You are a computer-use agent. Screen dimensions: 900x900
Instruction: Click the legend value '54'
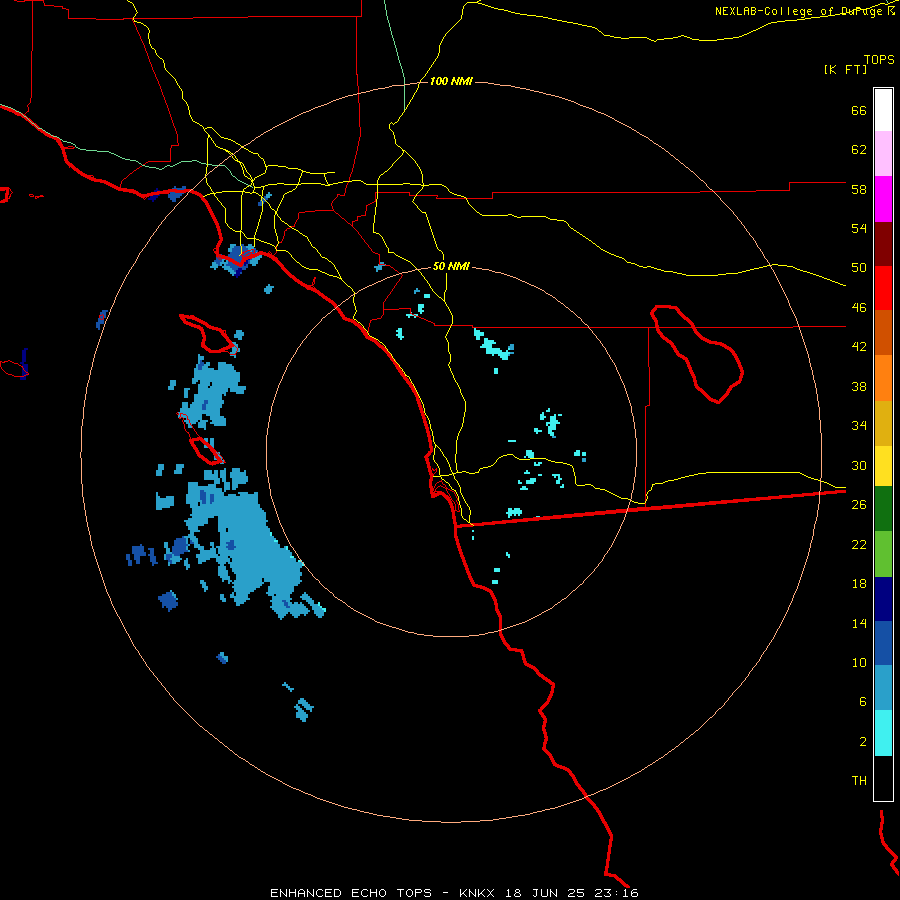point(859,228)
